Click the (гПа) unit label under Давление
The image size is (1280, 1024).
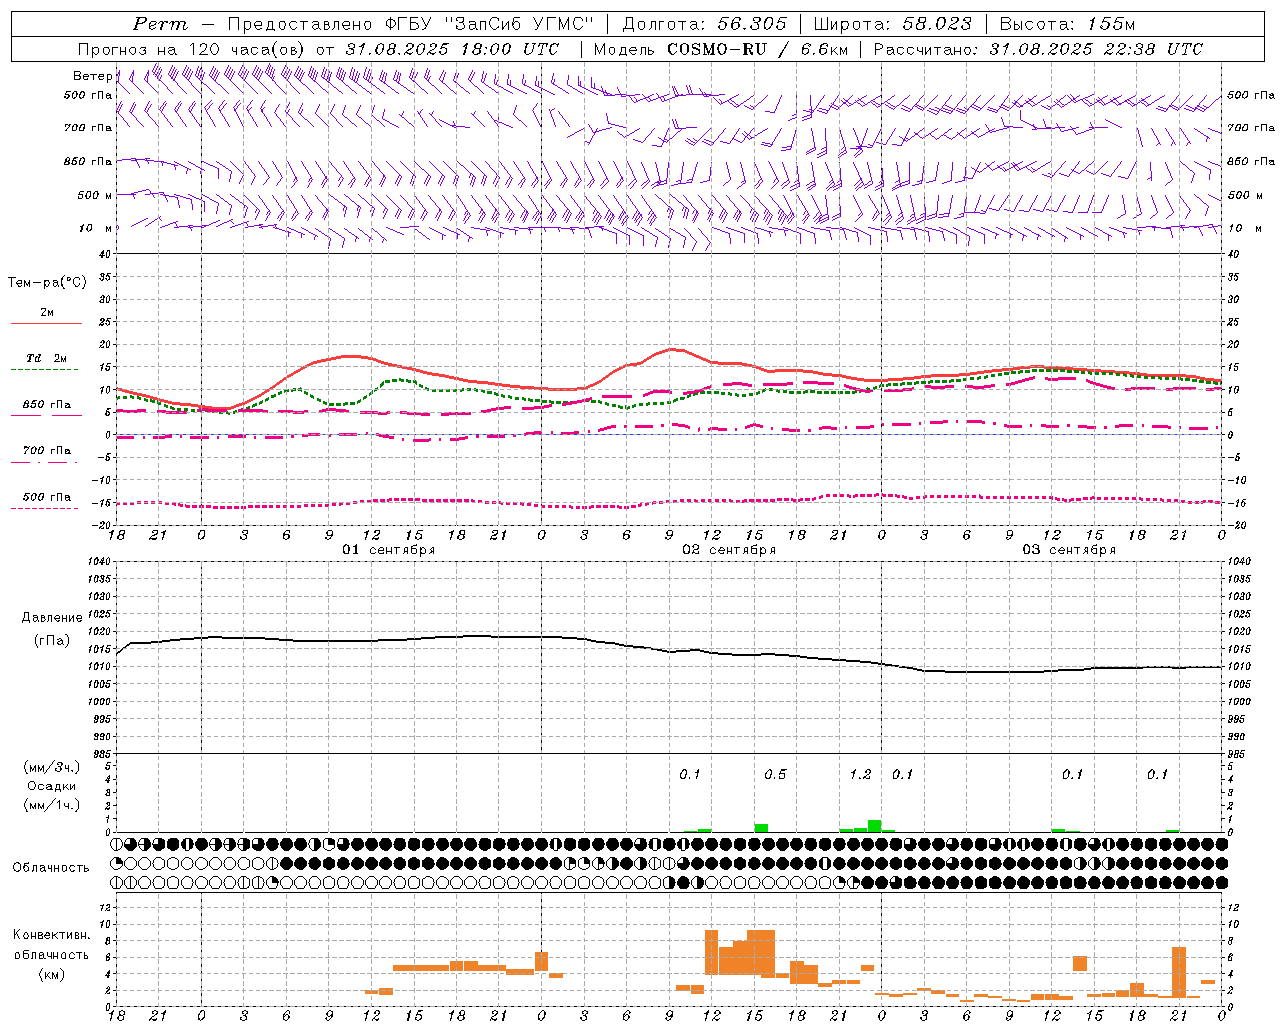(x=51, y=640)
